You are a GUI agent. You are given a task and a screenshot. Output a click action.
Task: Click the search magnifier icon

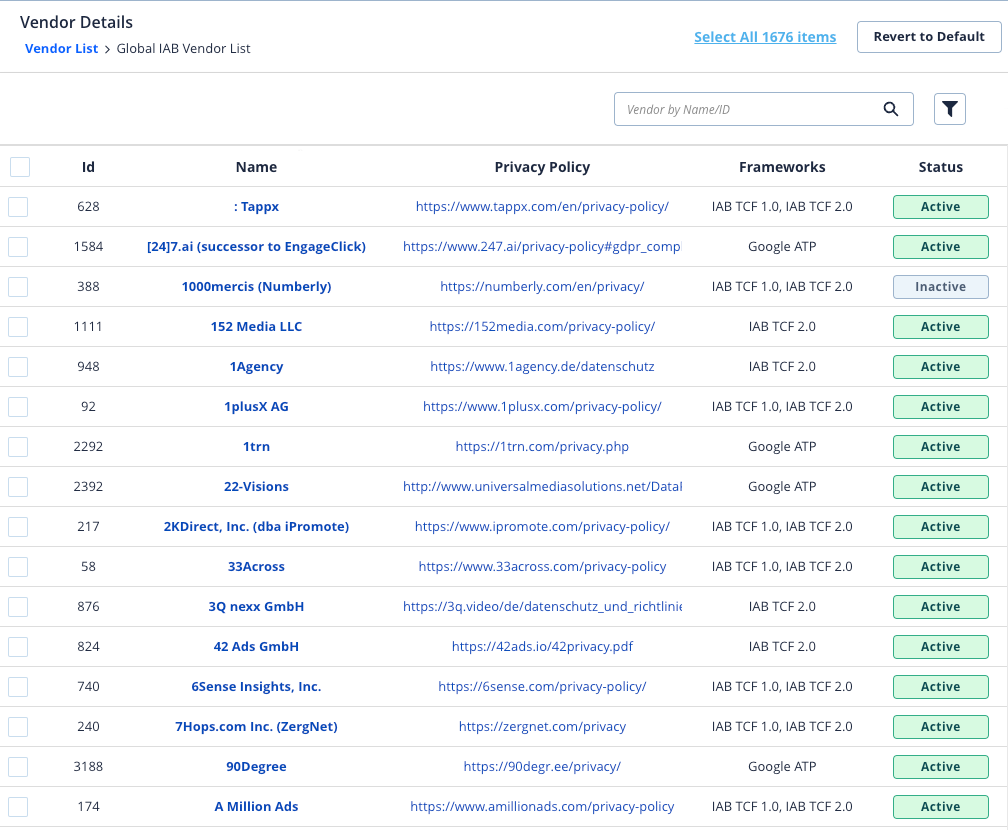[890, 109]
